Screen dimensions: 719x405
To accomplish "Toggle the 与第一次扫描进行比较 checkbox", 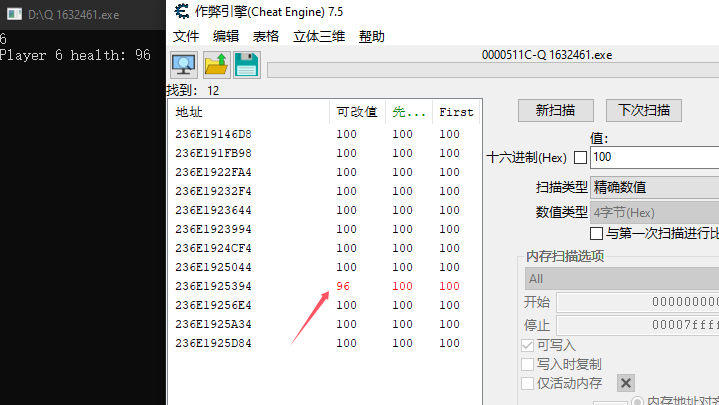I will click(596, 233).
